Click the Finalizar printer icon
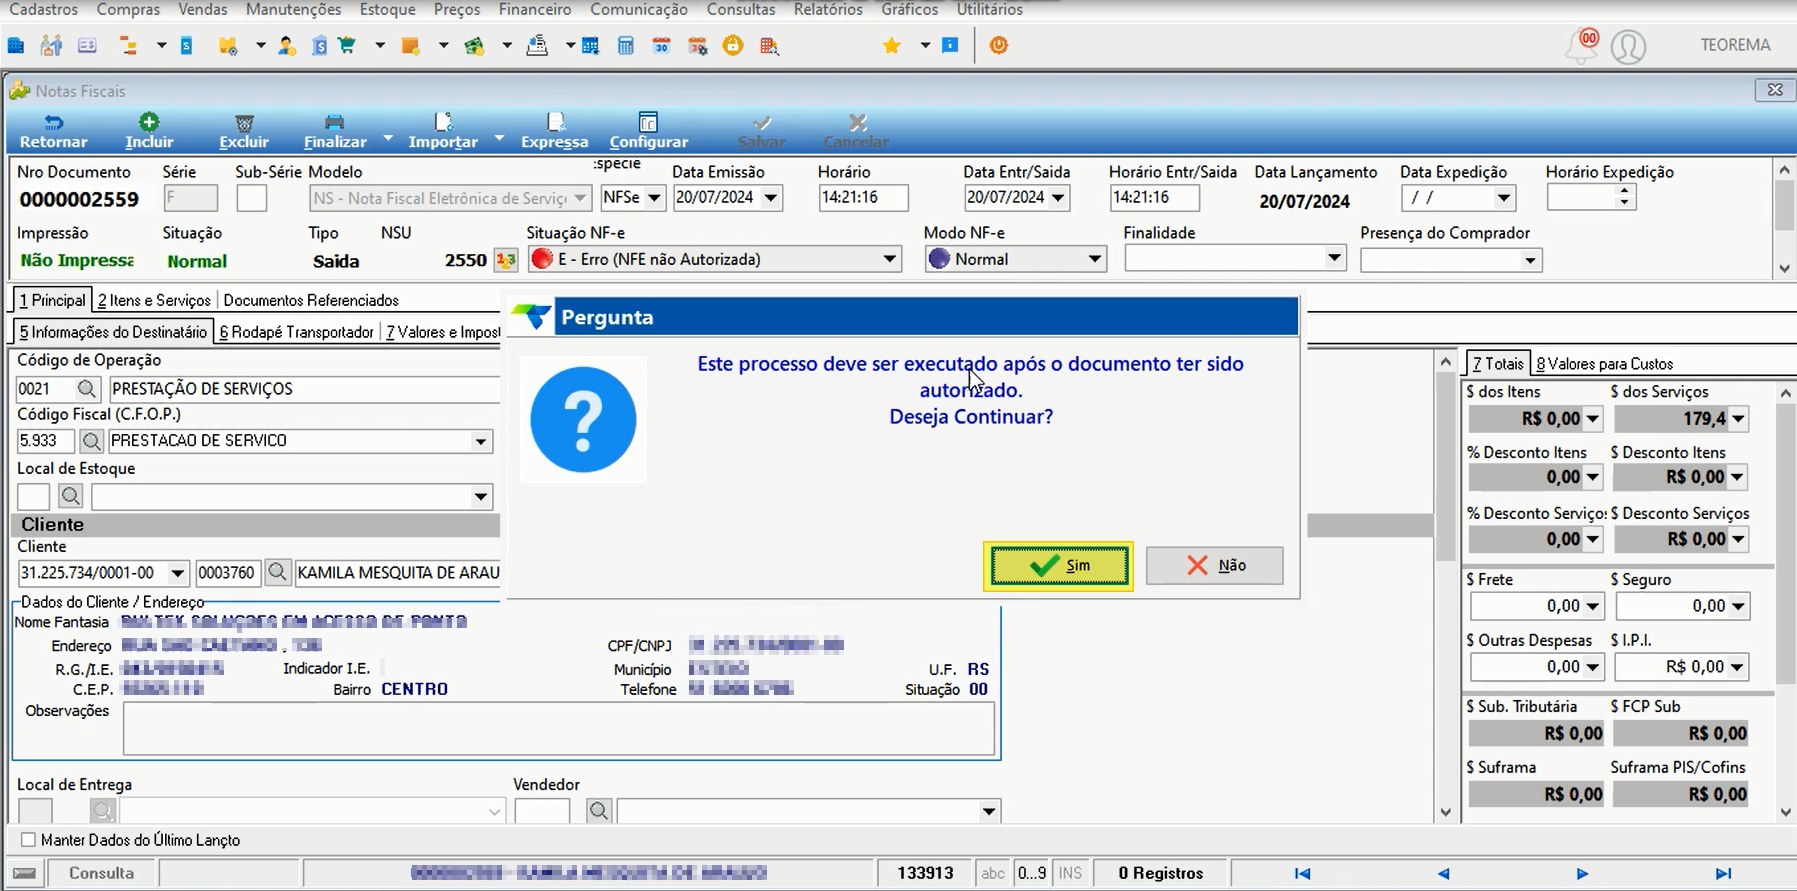Screen dimensions: 1797x891 point(334,122)
